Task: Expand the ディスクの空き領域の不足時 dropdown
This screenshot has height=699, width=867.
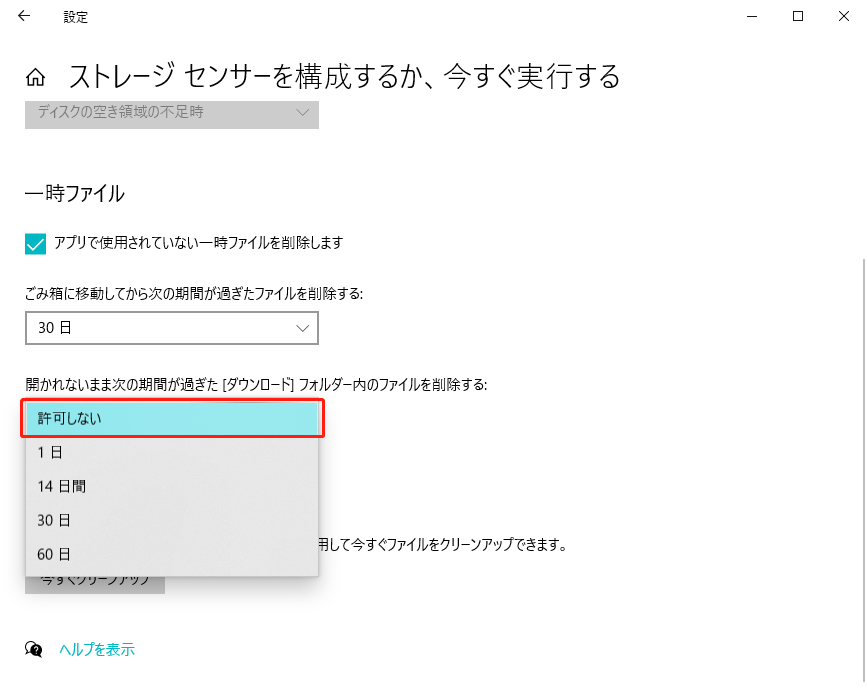Action: (171, 113)
